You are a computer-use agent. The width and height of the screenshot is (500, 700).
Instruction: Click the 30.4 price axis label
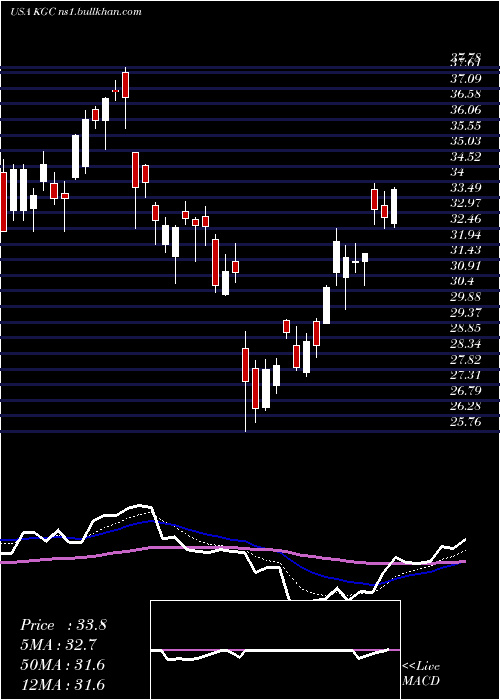(x=463, y=282)
